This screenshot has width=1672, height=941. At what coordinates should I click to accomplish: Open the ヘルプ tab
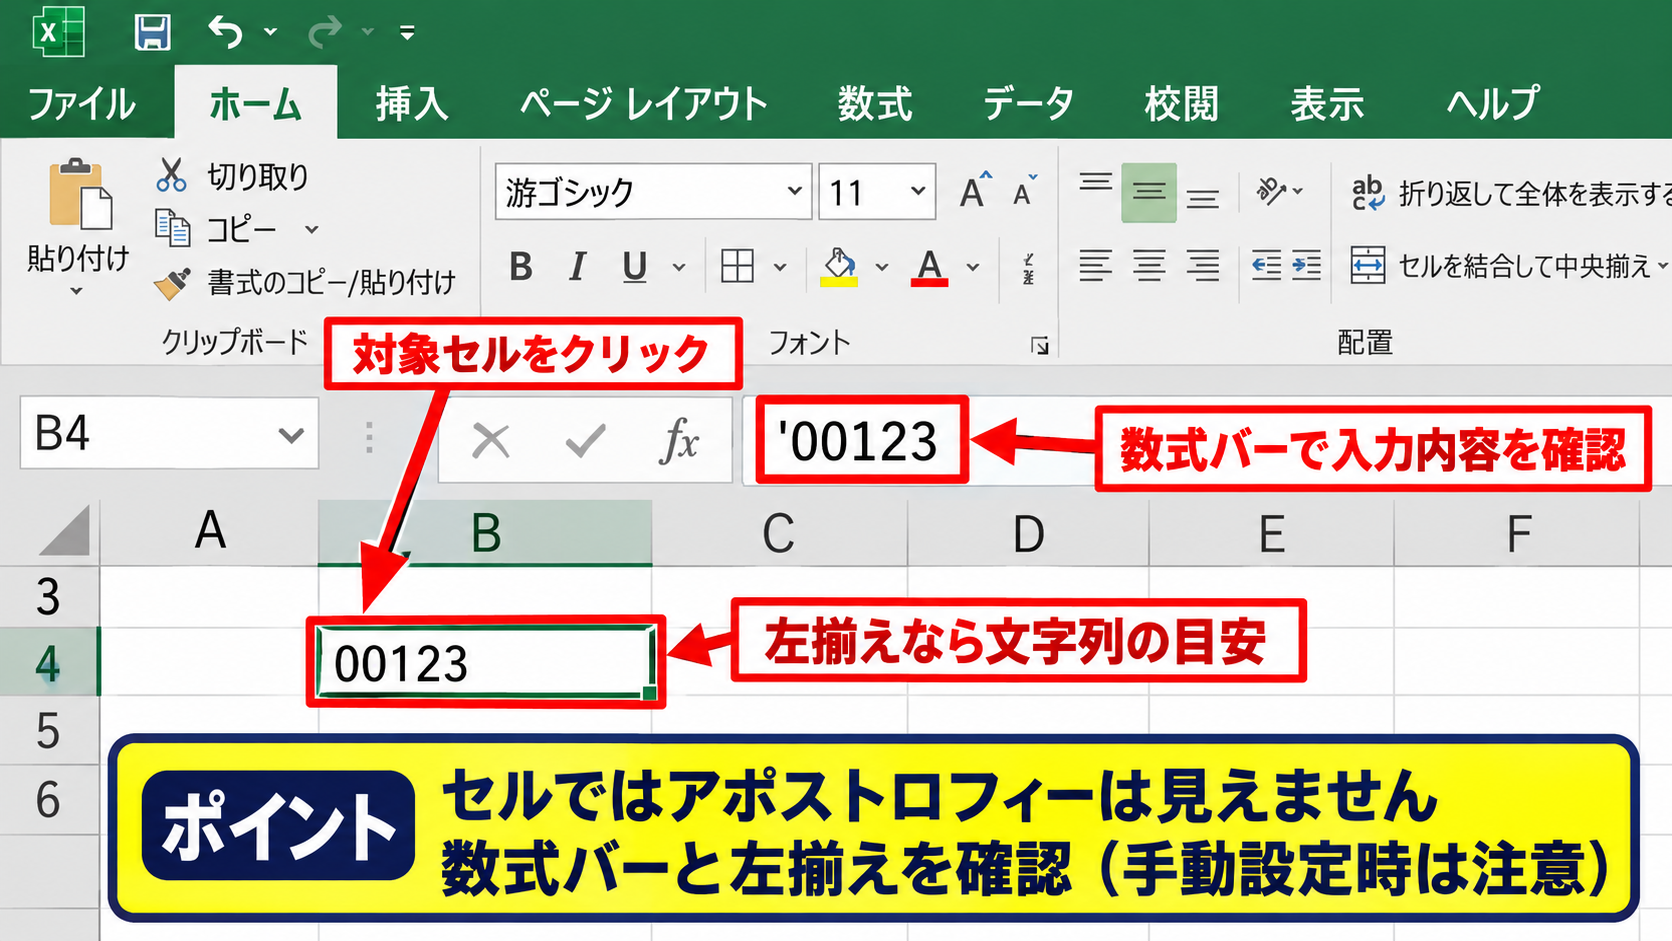[1493, 104]
